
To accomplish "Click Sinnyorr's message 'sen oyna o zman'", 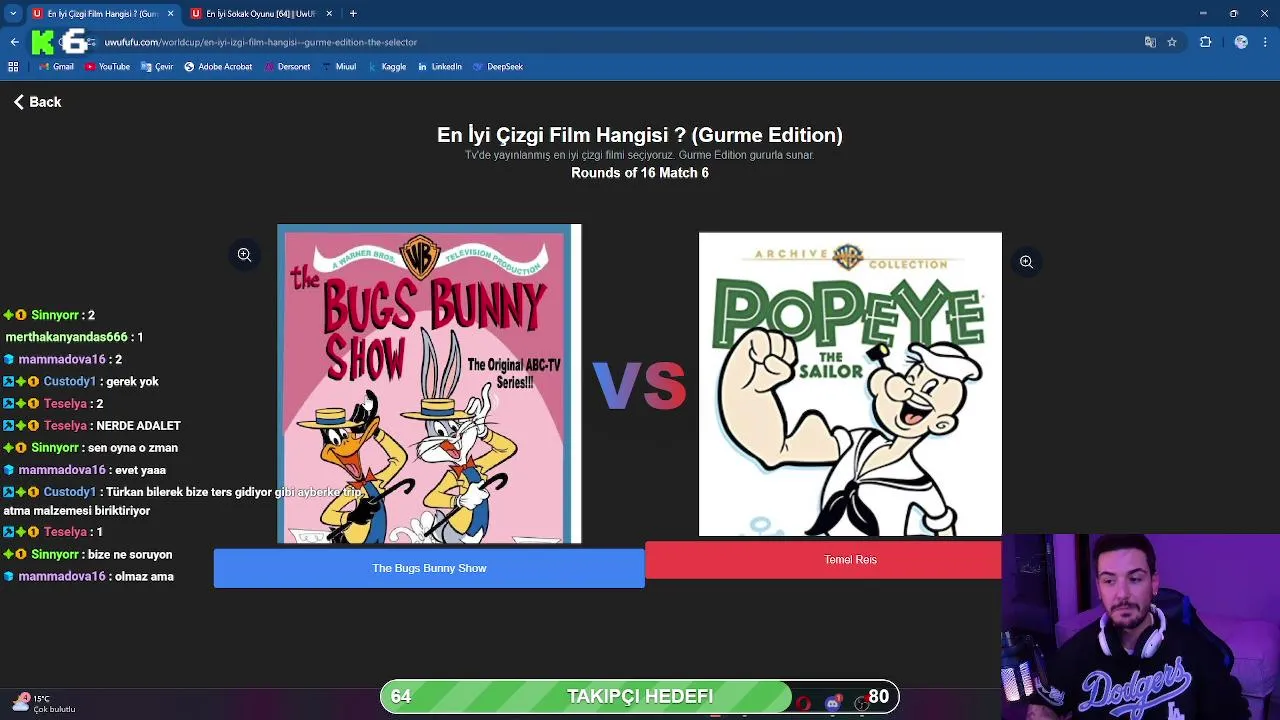I will [133, 448].
